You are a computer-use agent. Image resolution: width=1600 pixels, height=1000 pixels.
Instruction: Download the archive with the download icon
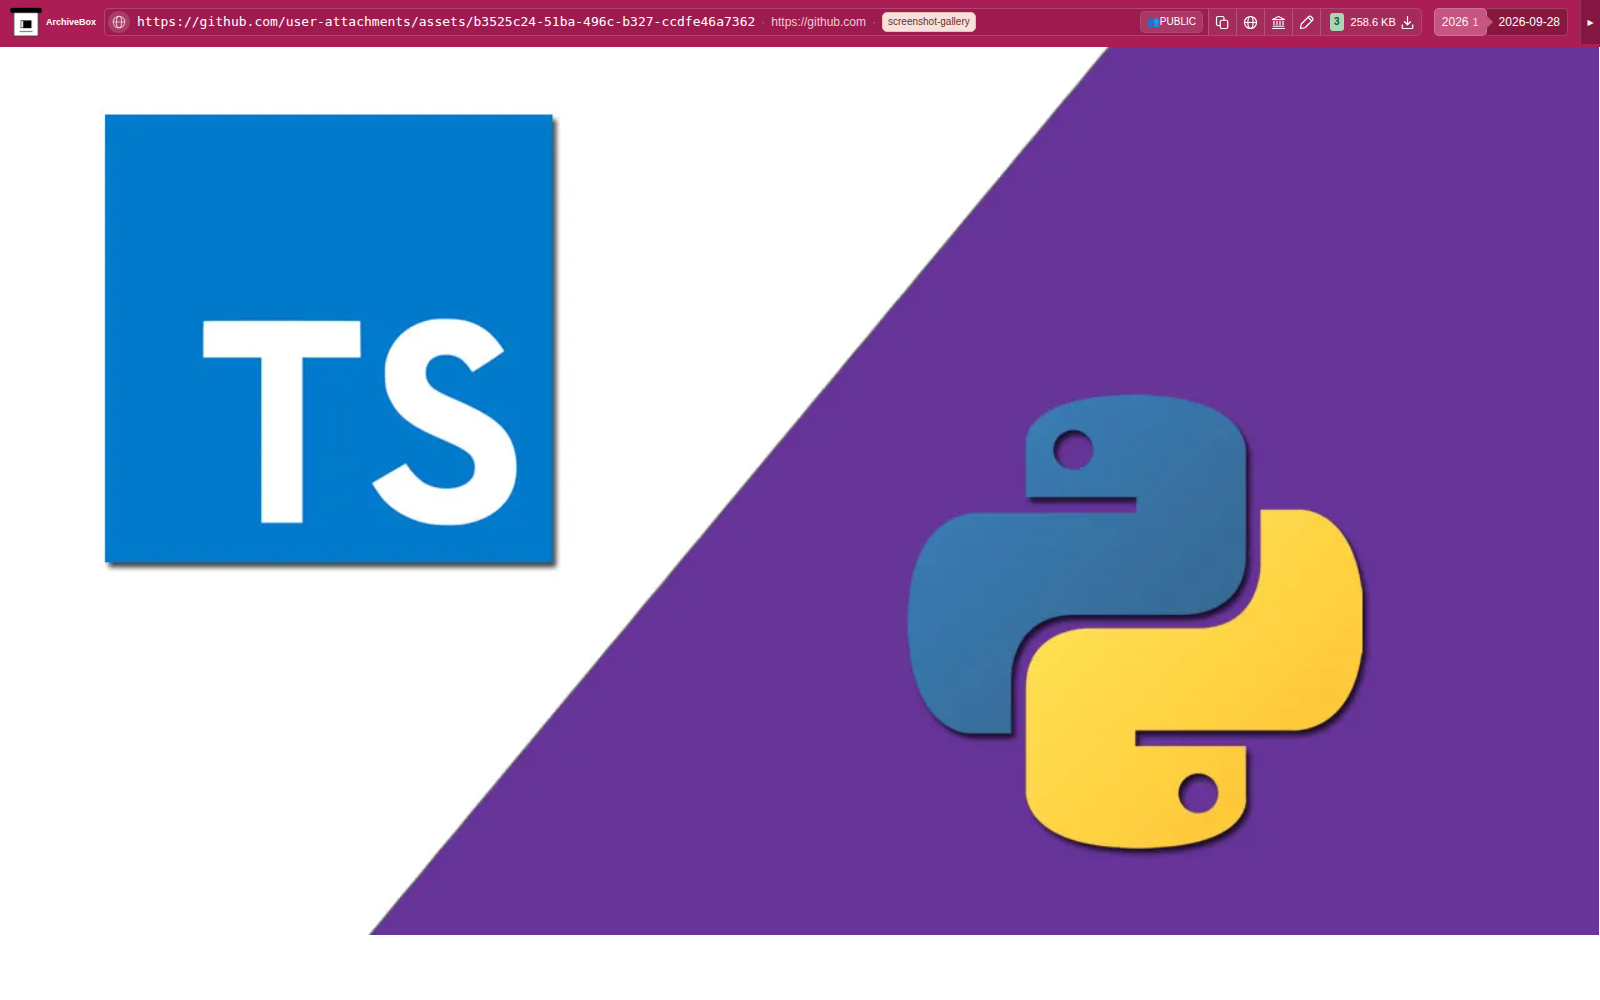point(1408,22)
